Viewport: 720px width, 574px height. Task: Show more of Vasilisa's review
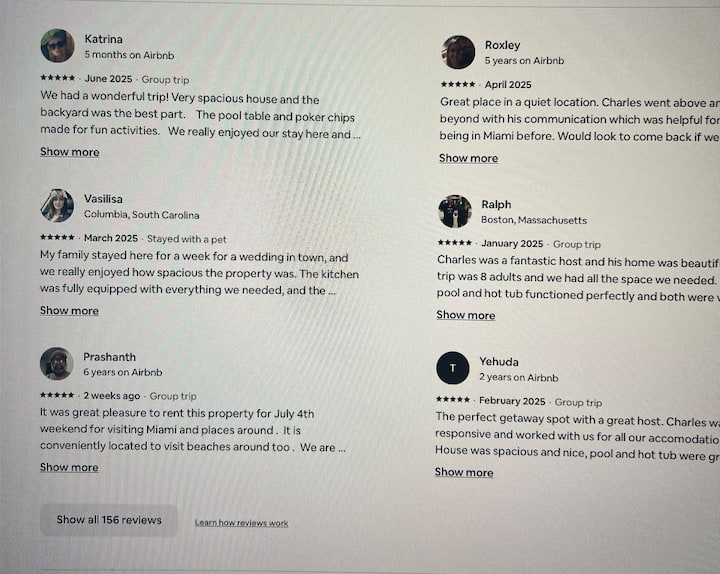[x=70, y=311]
